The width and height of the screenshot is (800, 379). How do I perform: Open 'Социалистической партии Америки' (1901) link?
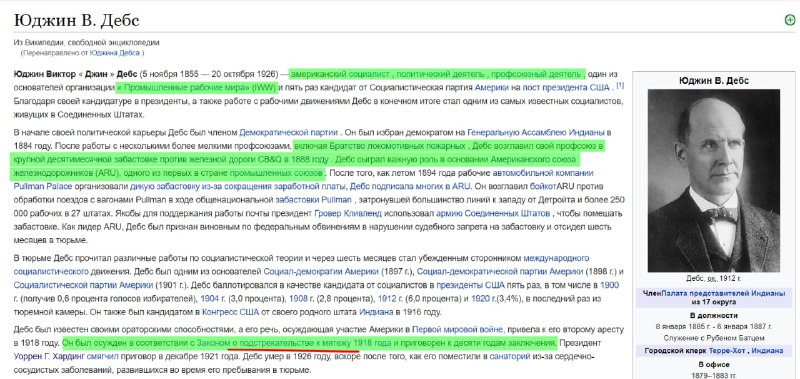(83, 285)
